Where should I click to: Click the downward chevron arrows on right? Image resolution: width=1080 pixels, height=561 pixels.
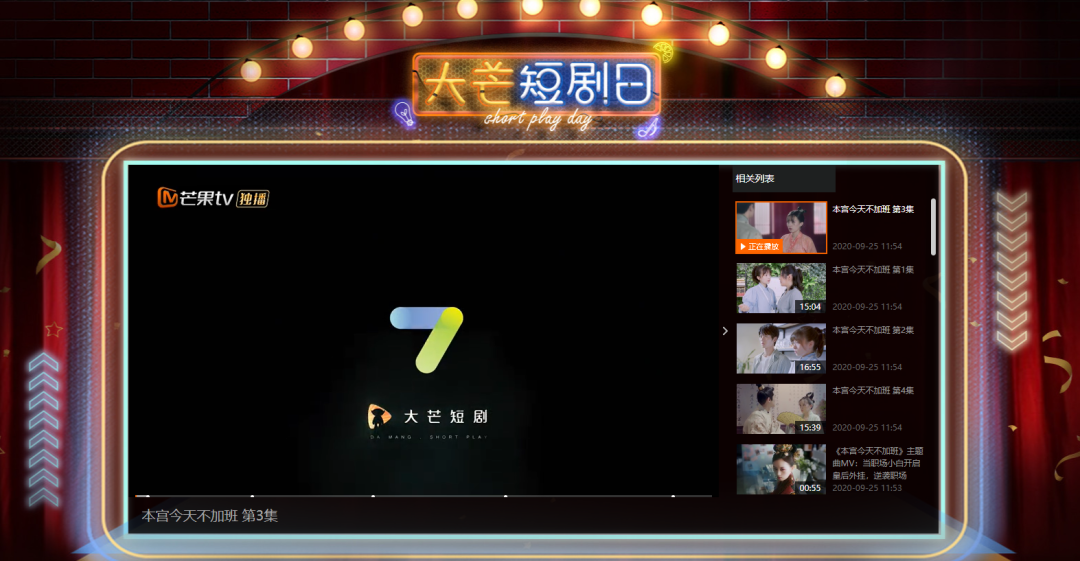click(x=1012, y=270)
